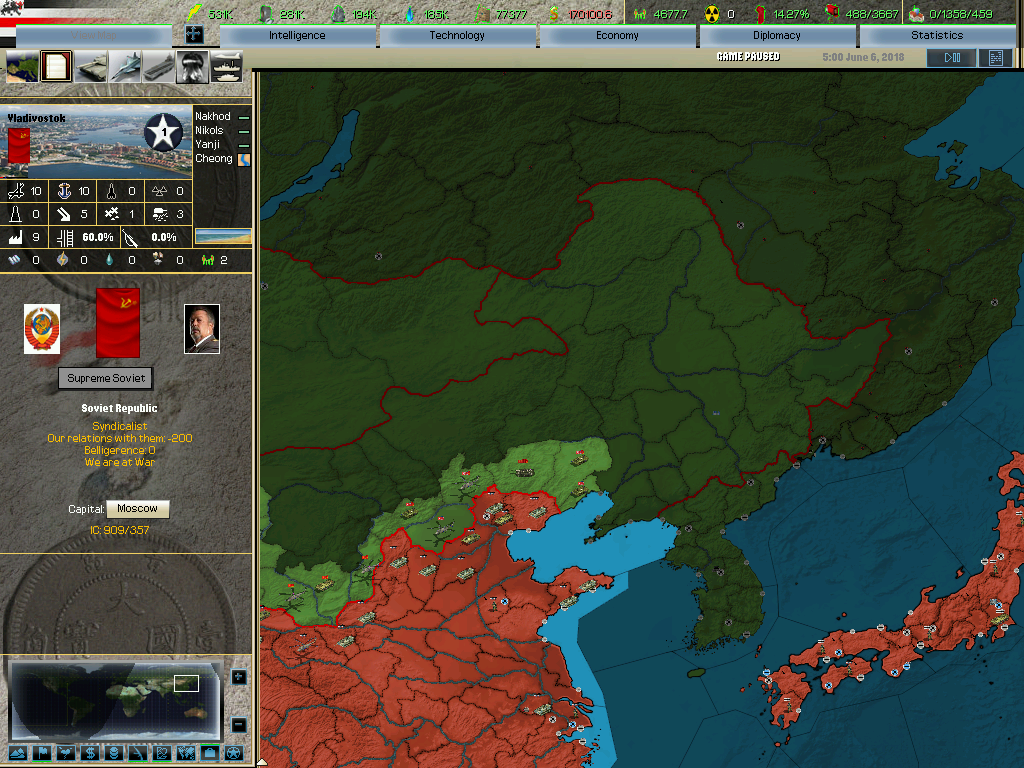Toggle the terrain map mode
This screenshot has height=768, width=1024.
(18, 753)
